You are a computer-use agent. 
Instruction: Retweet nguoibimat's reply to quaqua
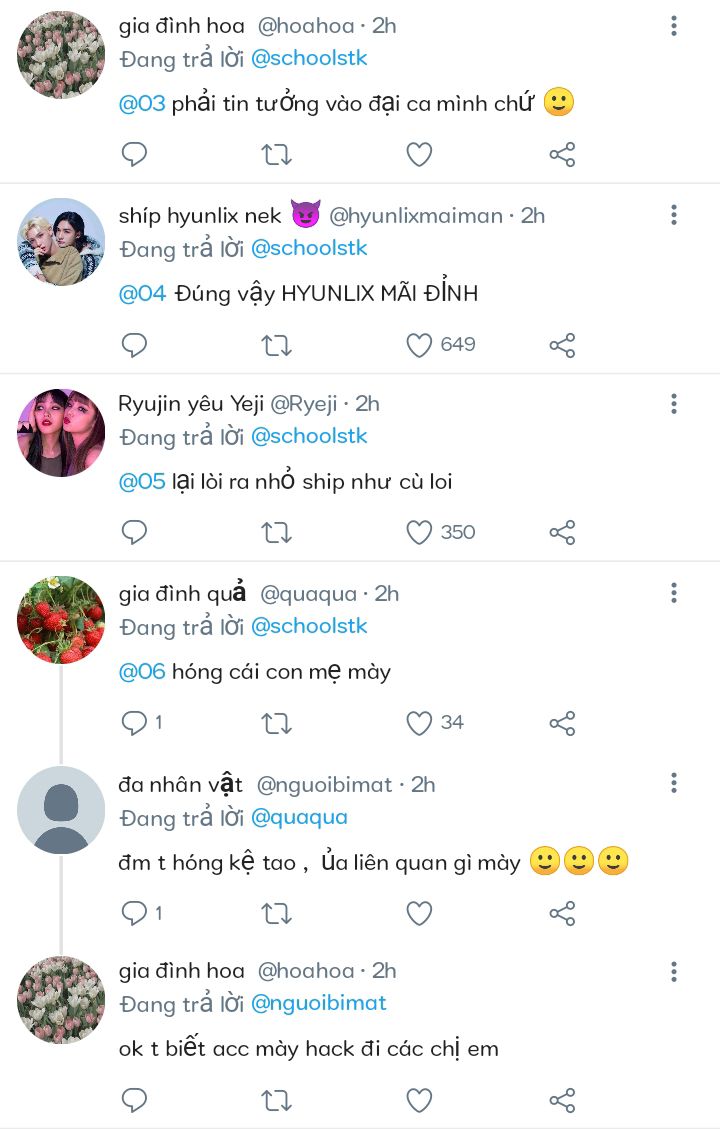point(276,913)
